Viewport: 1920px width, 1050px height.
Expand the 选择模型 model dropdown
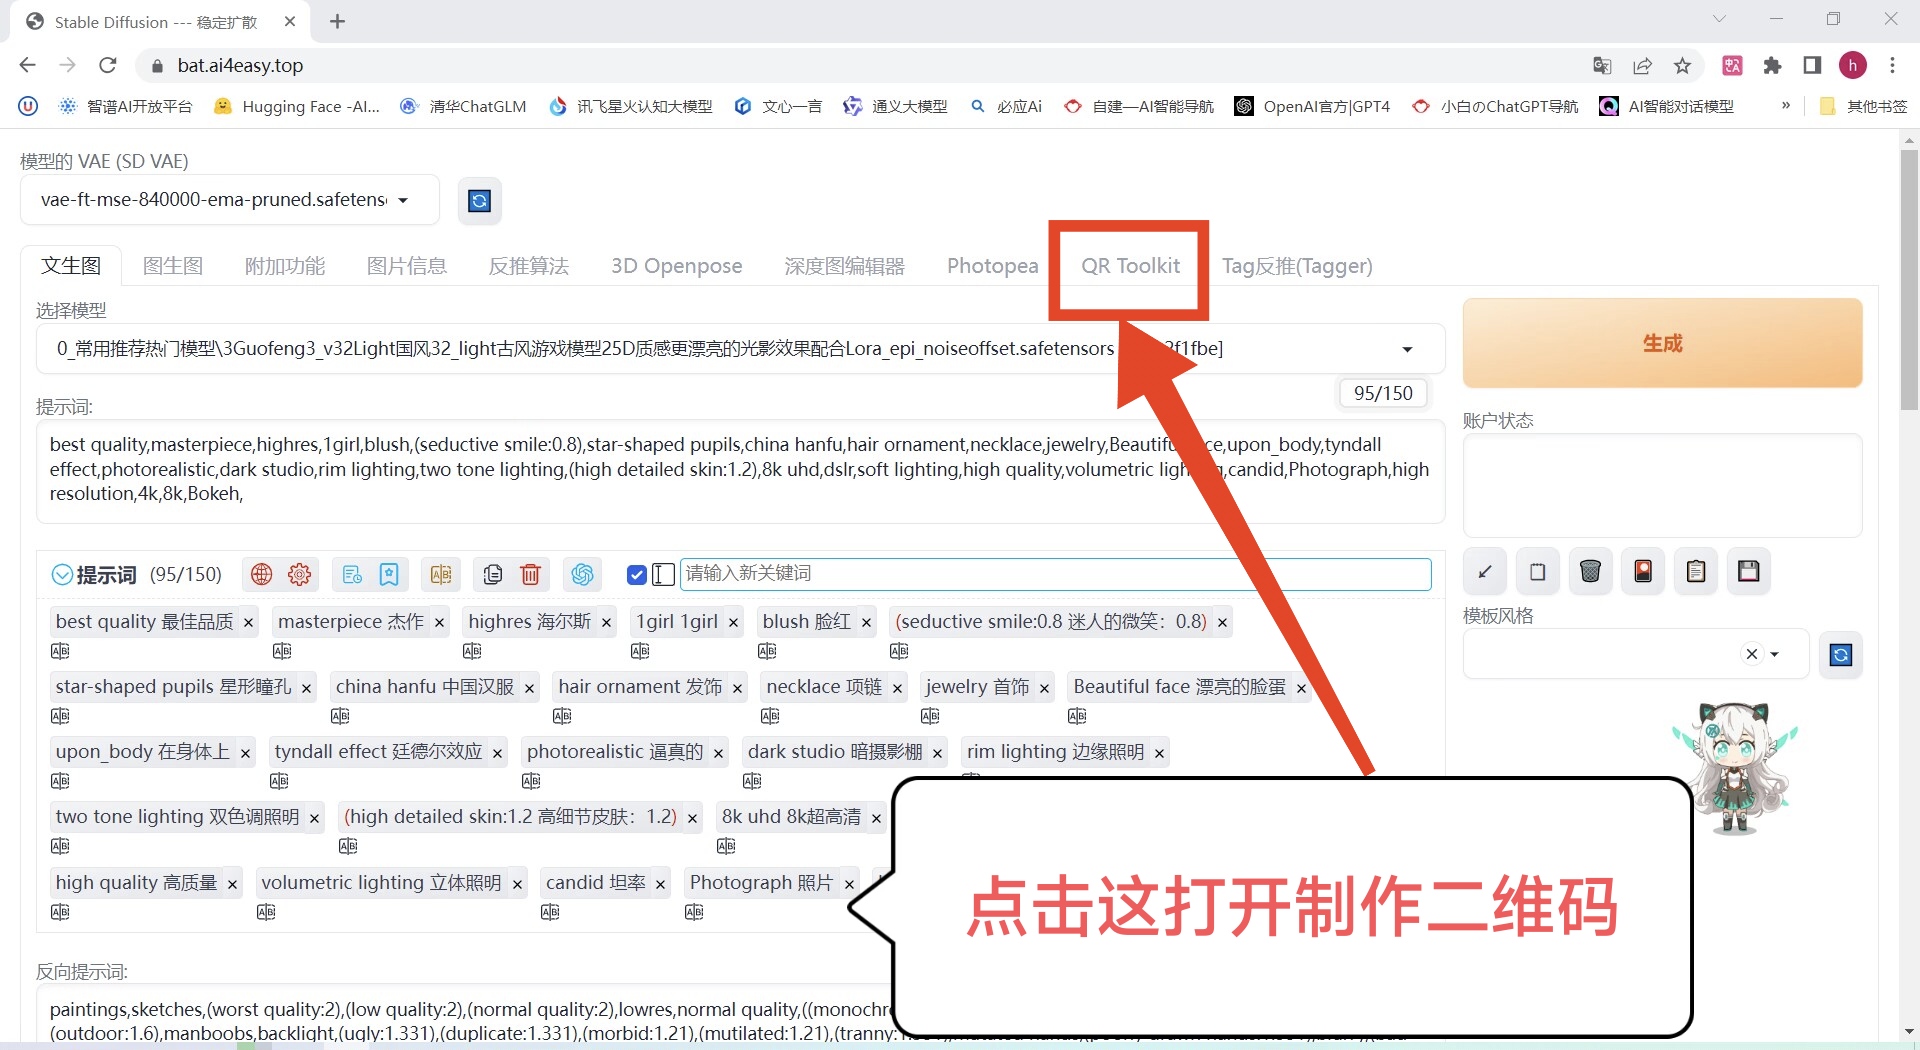tap(1407, 349)
